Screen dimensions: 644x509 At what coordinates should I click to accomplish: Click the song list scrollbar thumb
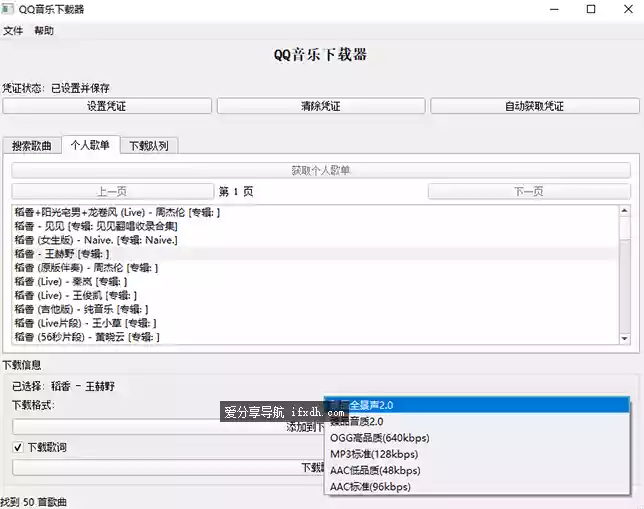tap(625, 228)
